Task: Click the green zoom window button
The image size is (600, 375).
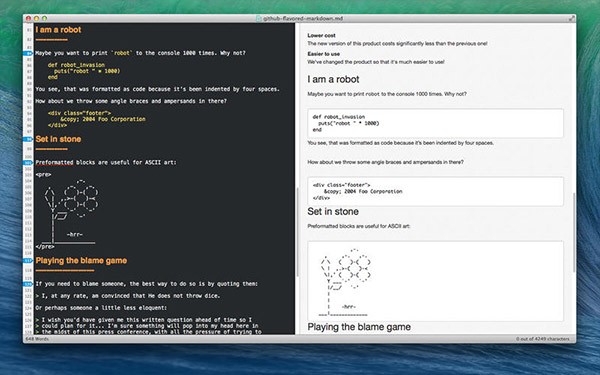Action: pyautogui.click(x=44, y=18)
